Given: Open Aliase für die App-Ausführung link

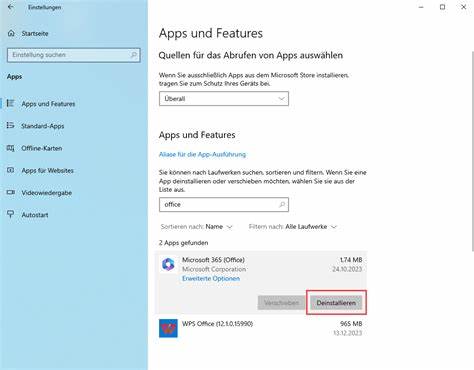Looking at the screenshot, I should [x=202, y=154].
